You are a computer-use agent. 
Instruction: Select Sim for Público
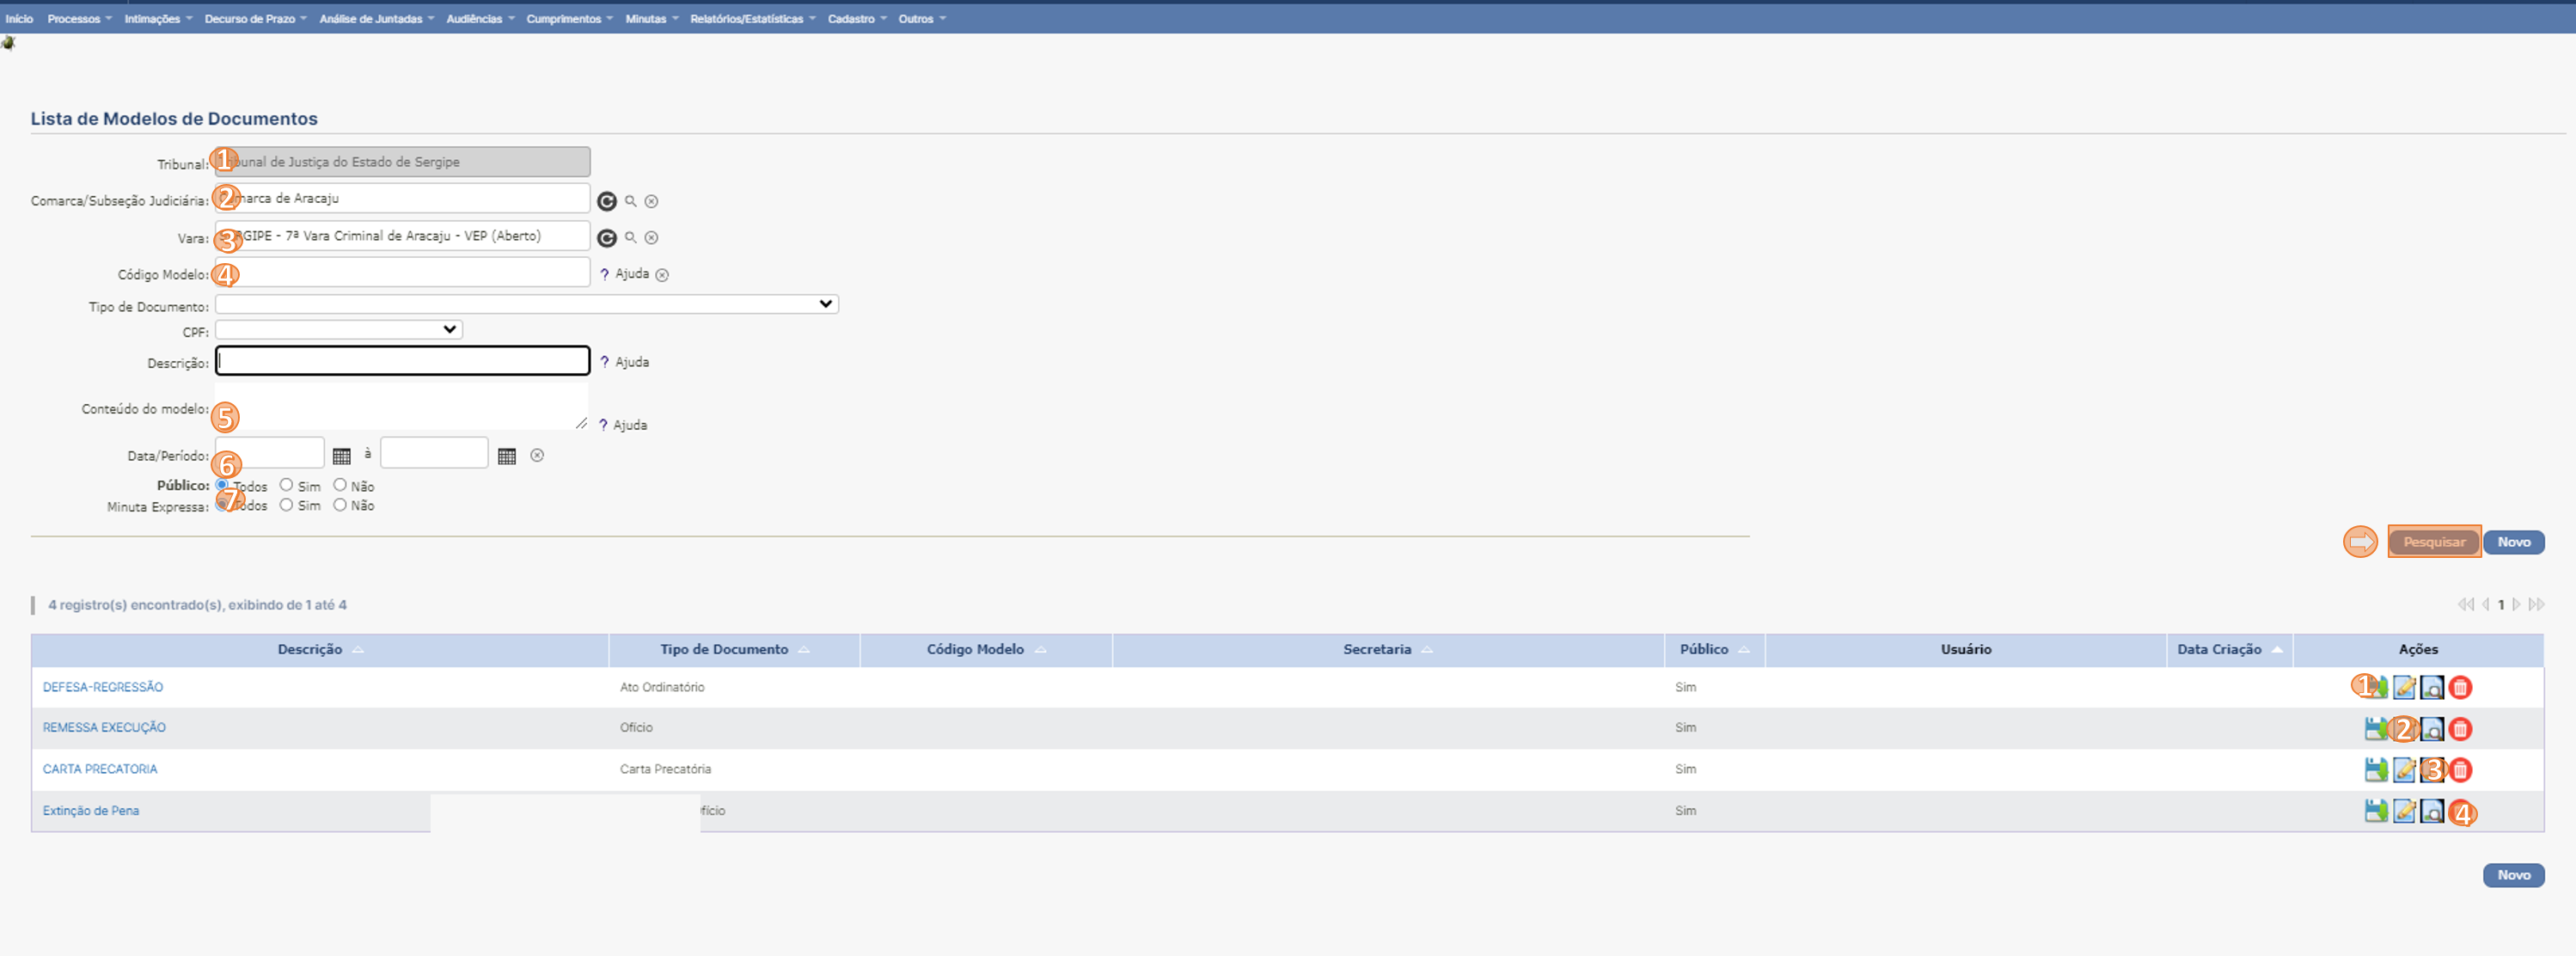[286, 485]
